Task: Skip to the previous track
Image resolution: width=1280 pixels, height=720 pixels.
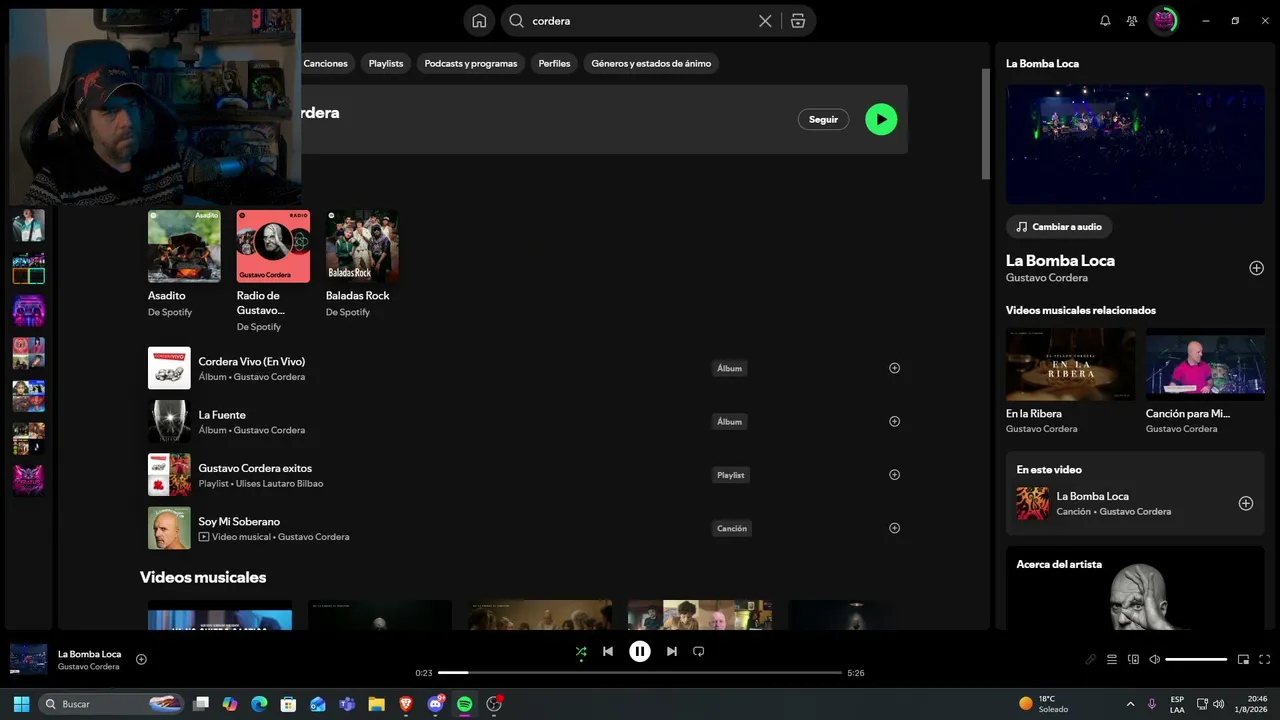Action: (x=608, y=651)
